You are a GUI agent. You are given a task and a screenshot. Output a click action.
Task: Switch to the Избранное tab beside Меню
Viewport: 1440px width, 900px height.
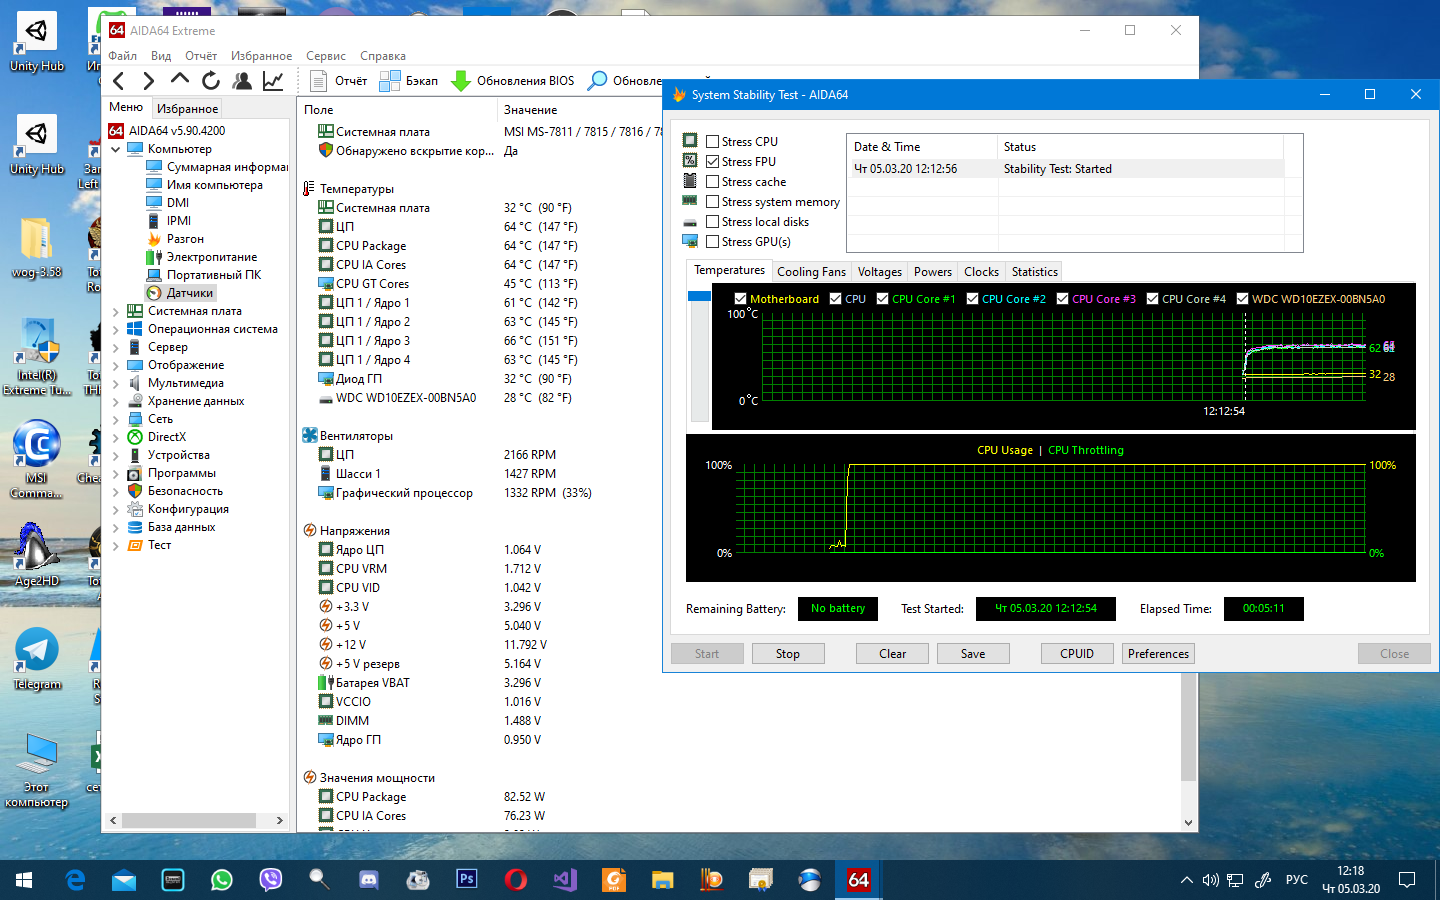pos(187,109)
